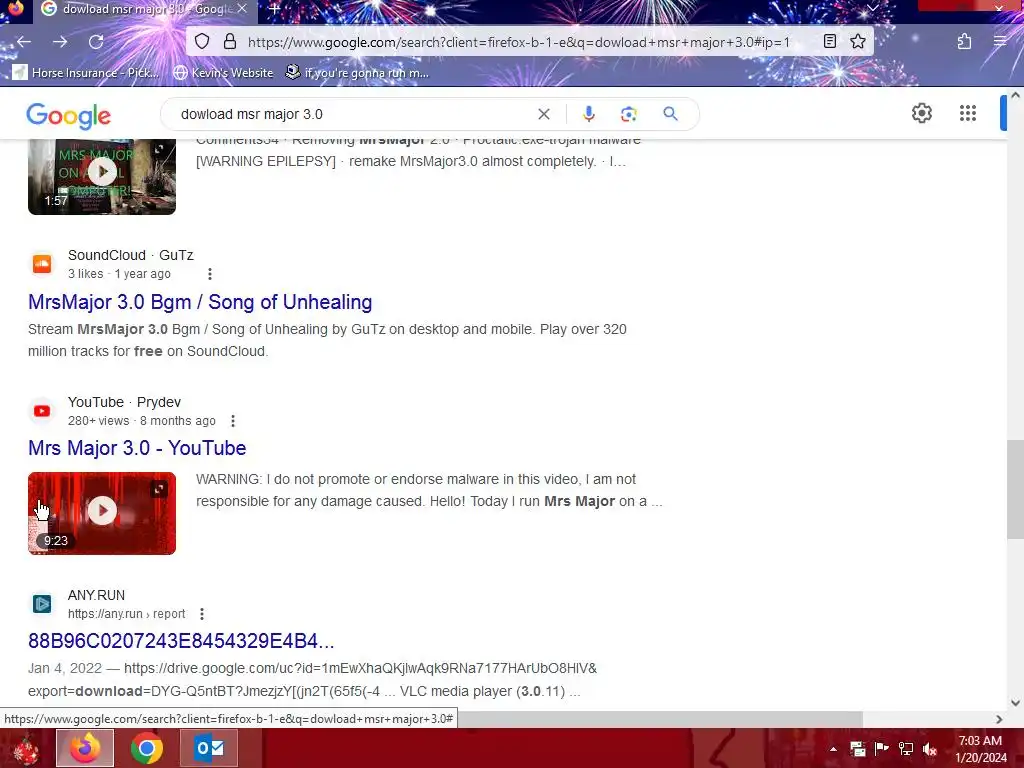Open the Firefox application menu
Screen dimensions: 1024x768
[1000, 42]
